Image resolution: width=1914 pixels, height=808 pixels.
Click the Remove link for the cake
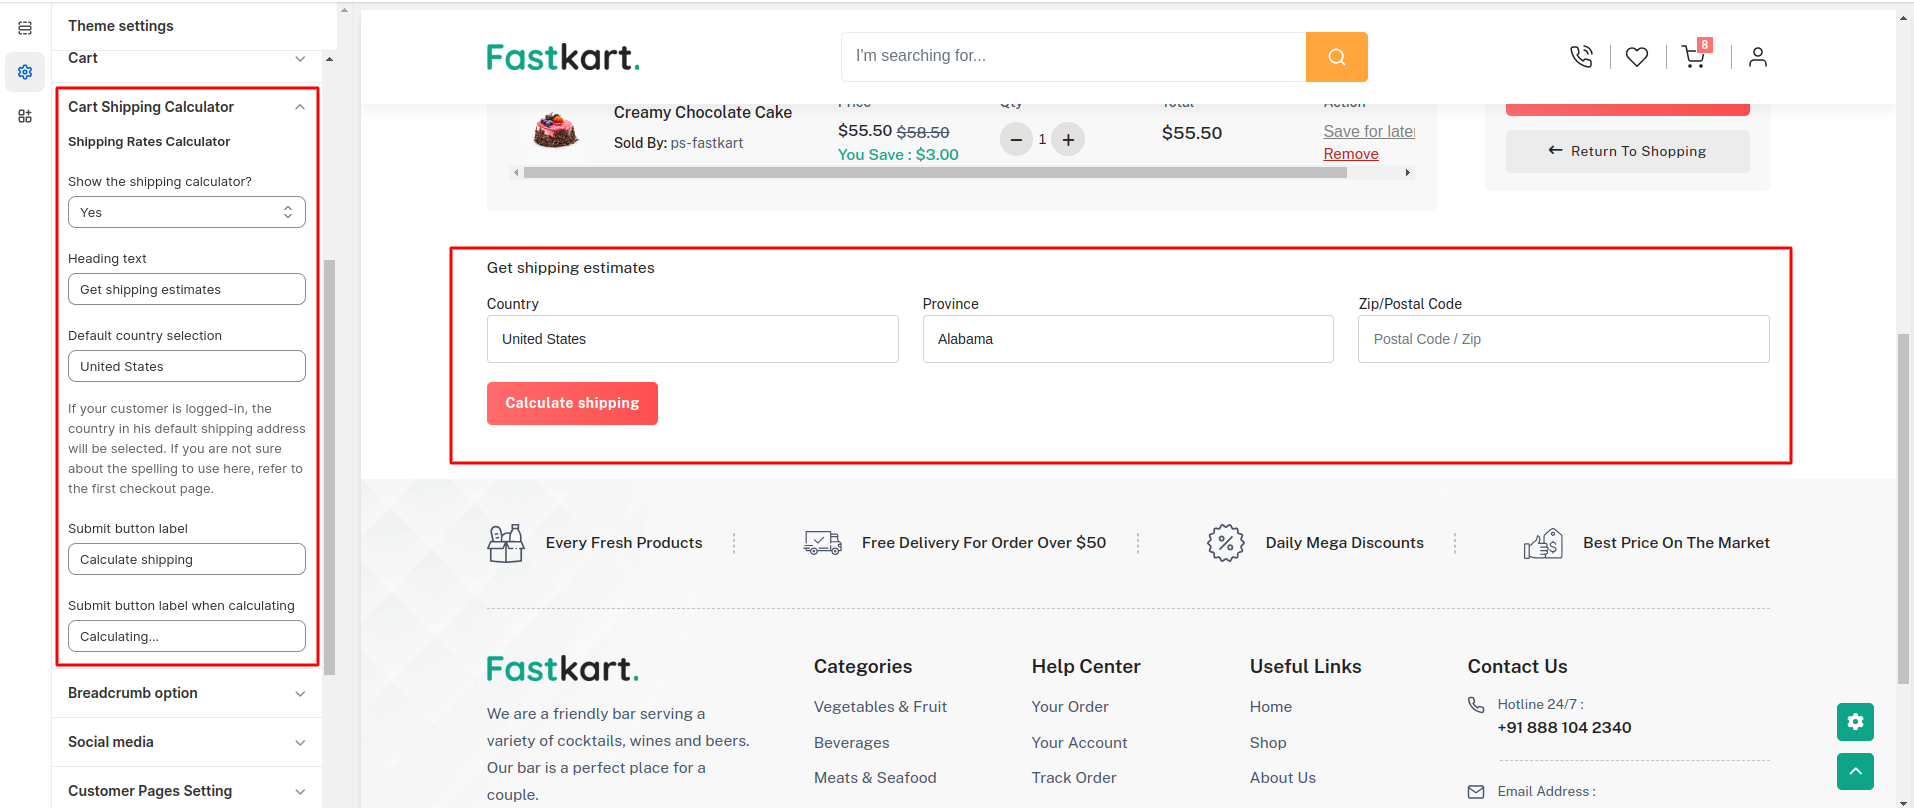(x=1351, y=154)
